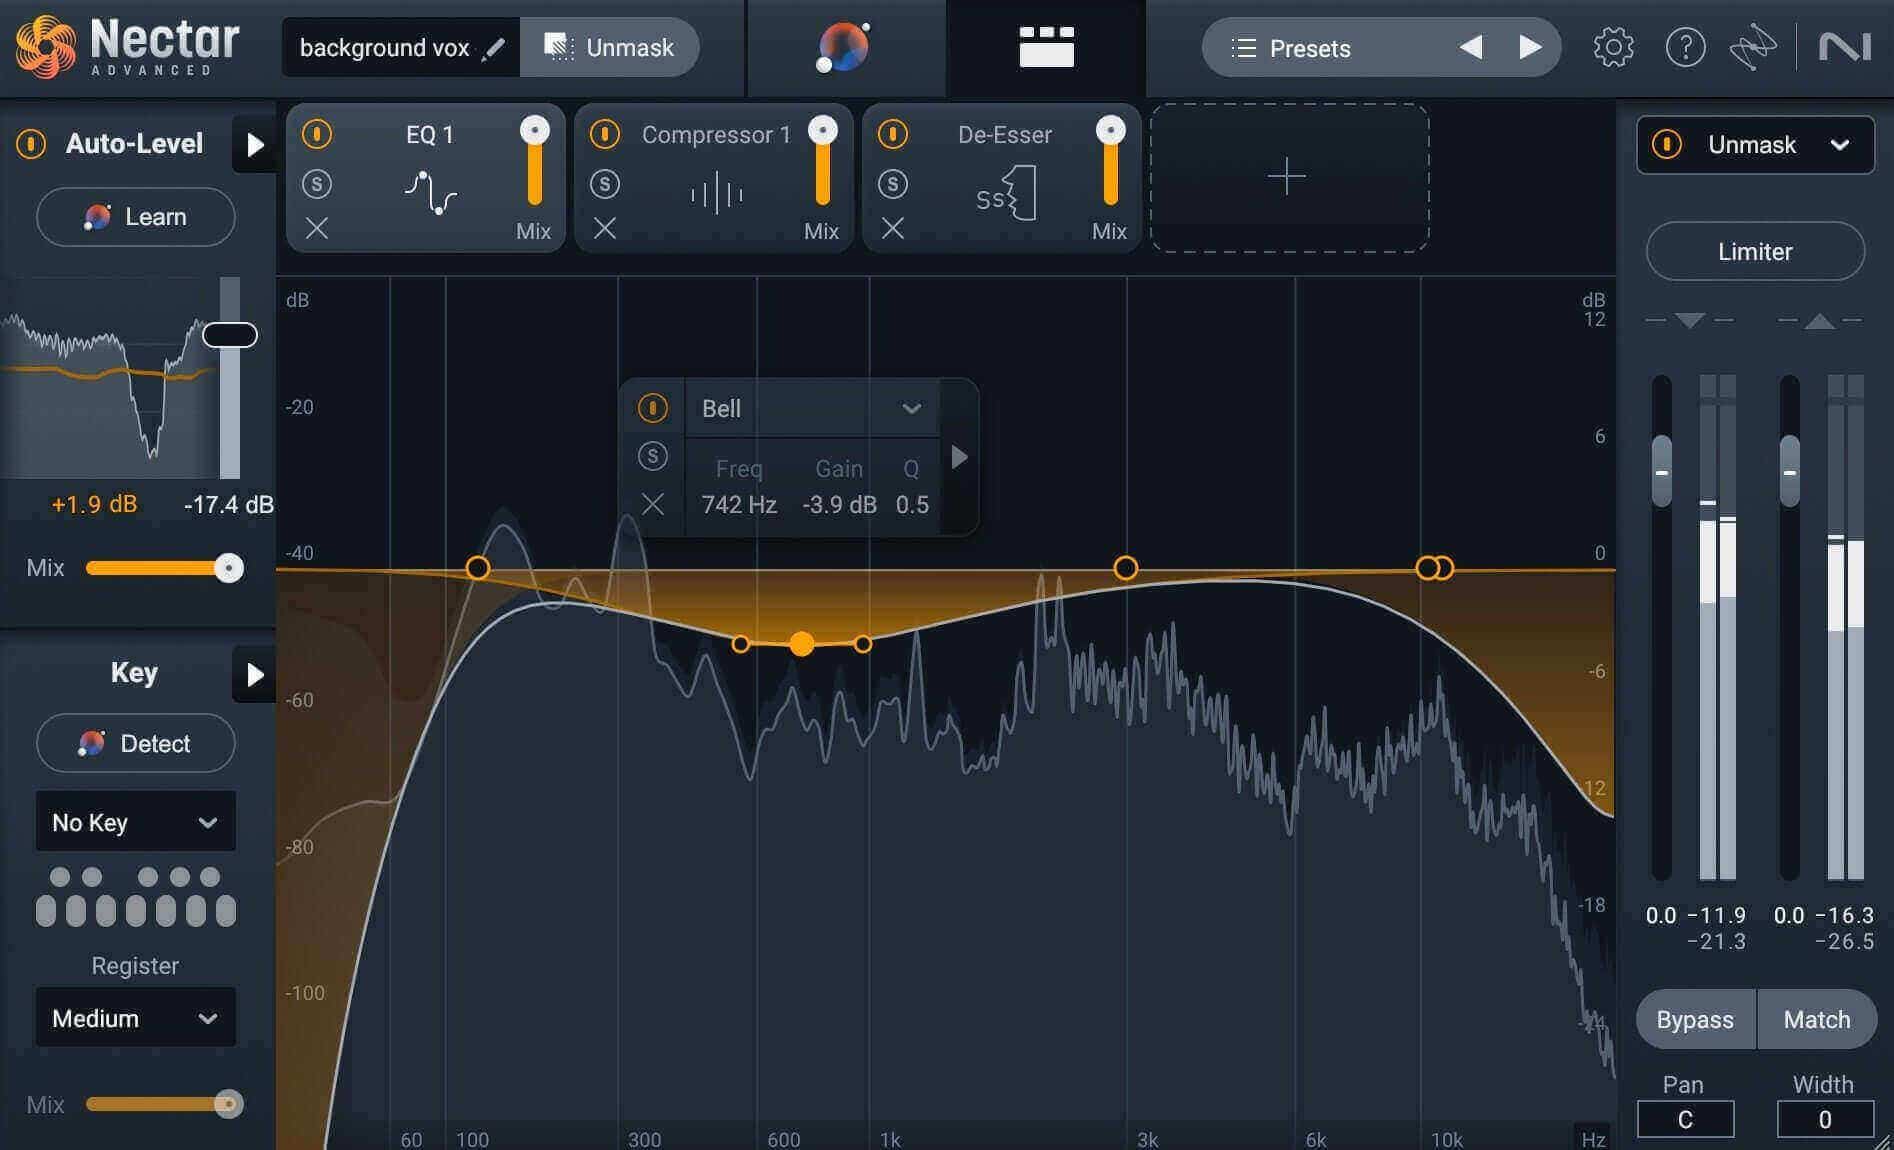Toggle the C piano key in Key
The width and height of the screenshot is (1894, 1150).
pyautogui.click(x=46, y=910)
